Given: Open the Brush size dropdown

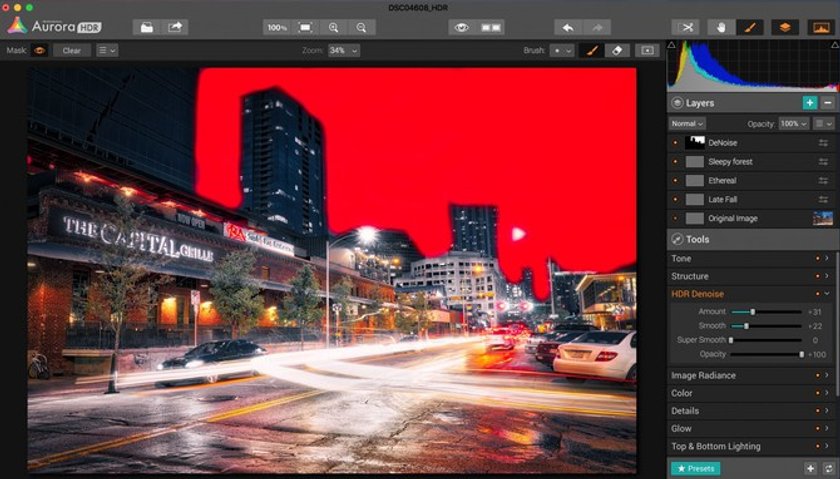Looking at the screenshot, I should coord(562,50).
